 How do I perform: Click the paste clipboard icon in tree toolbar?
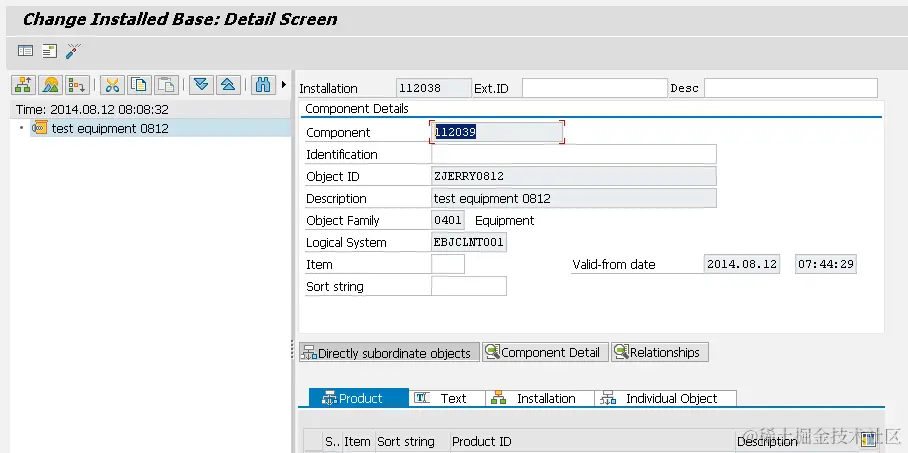[x=166, y=85]
